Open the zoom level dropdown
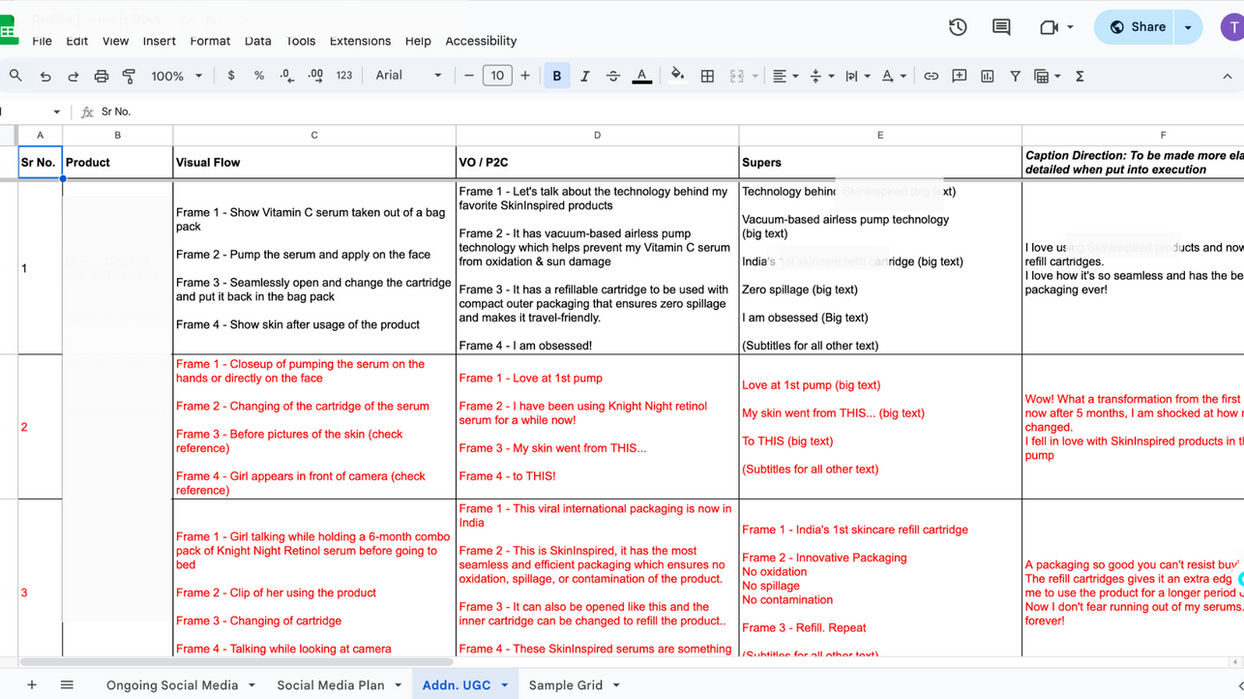This screenshot has width=1244, height=699. point(177,76)
